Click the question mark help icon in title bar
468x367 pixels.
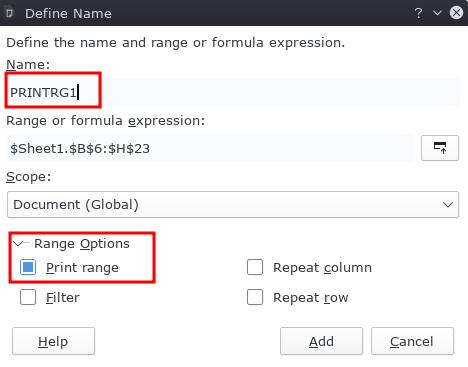click(418, 13)
